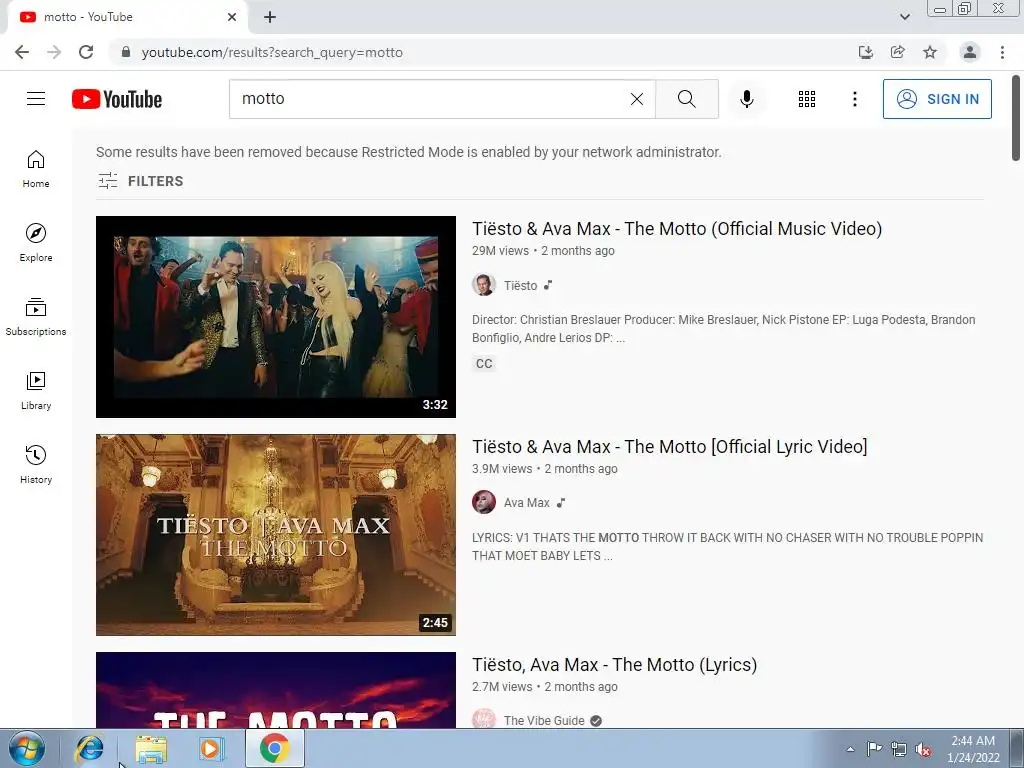Bookmark this page with star
This screenshot has height=768, width=1024.
(930, 52)
